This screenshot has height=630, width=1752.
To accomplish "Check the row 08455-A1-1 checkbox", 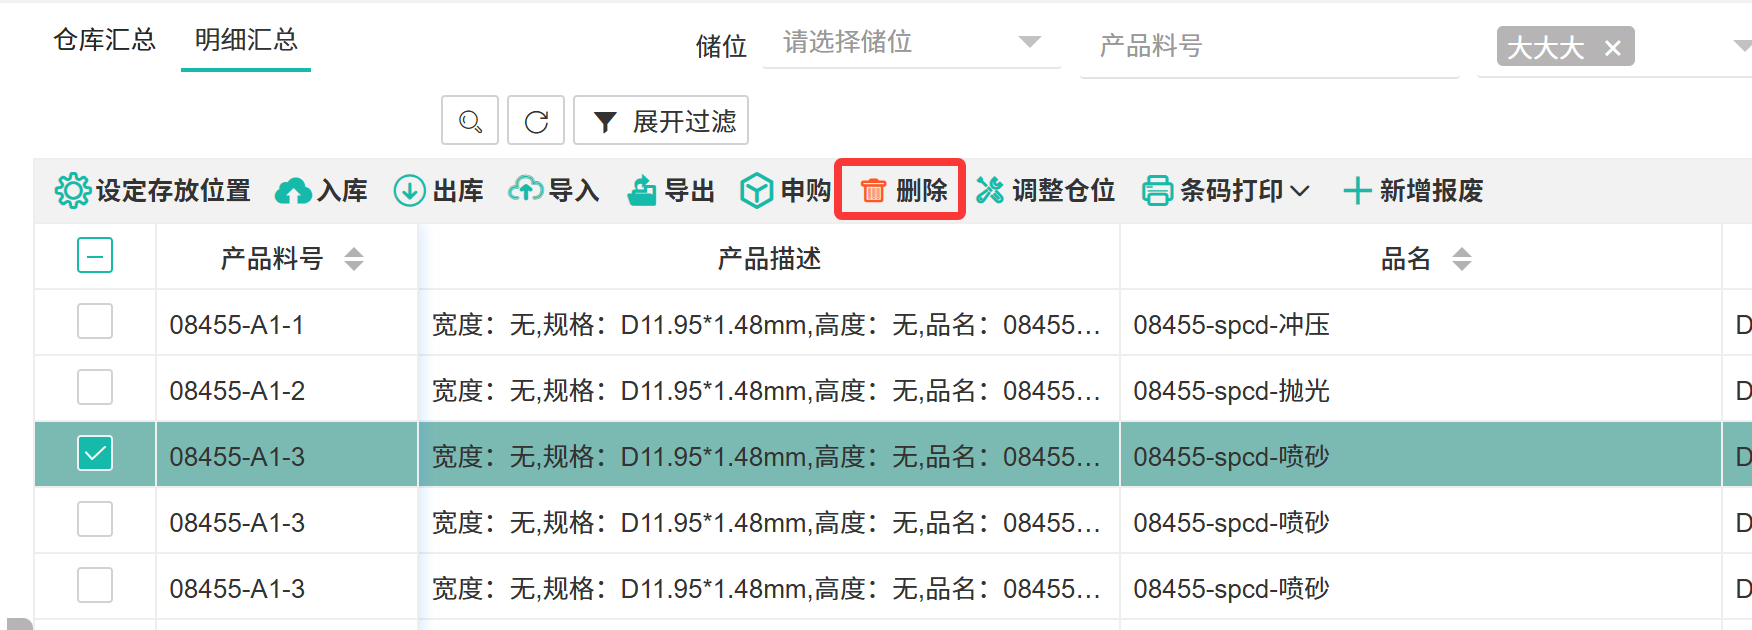I will pos(95,322).
